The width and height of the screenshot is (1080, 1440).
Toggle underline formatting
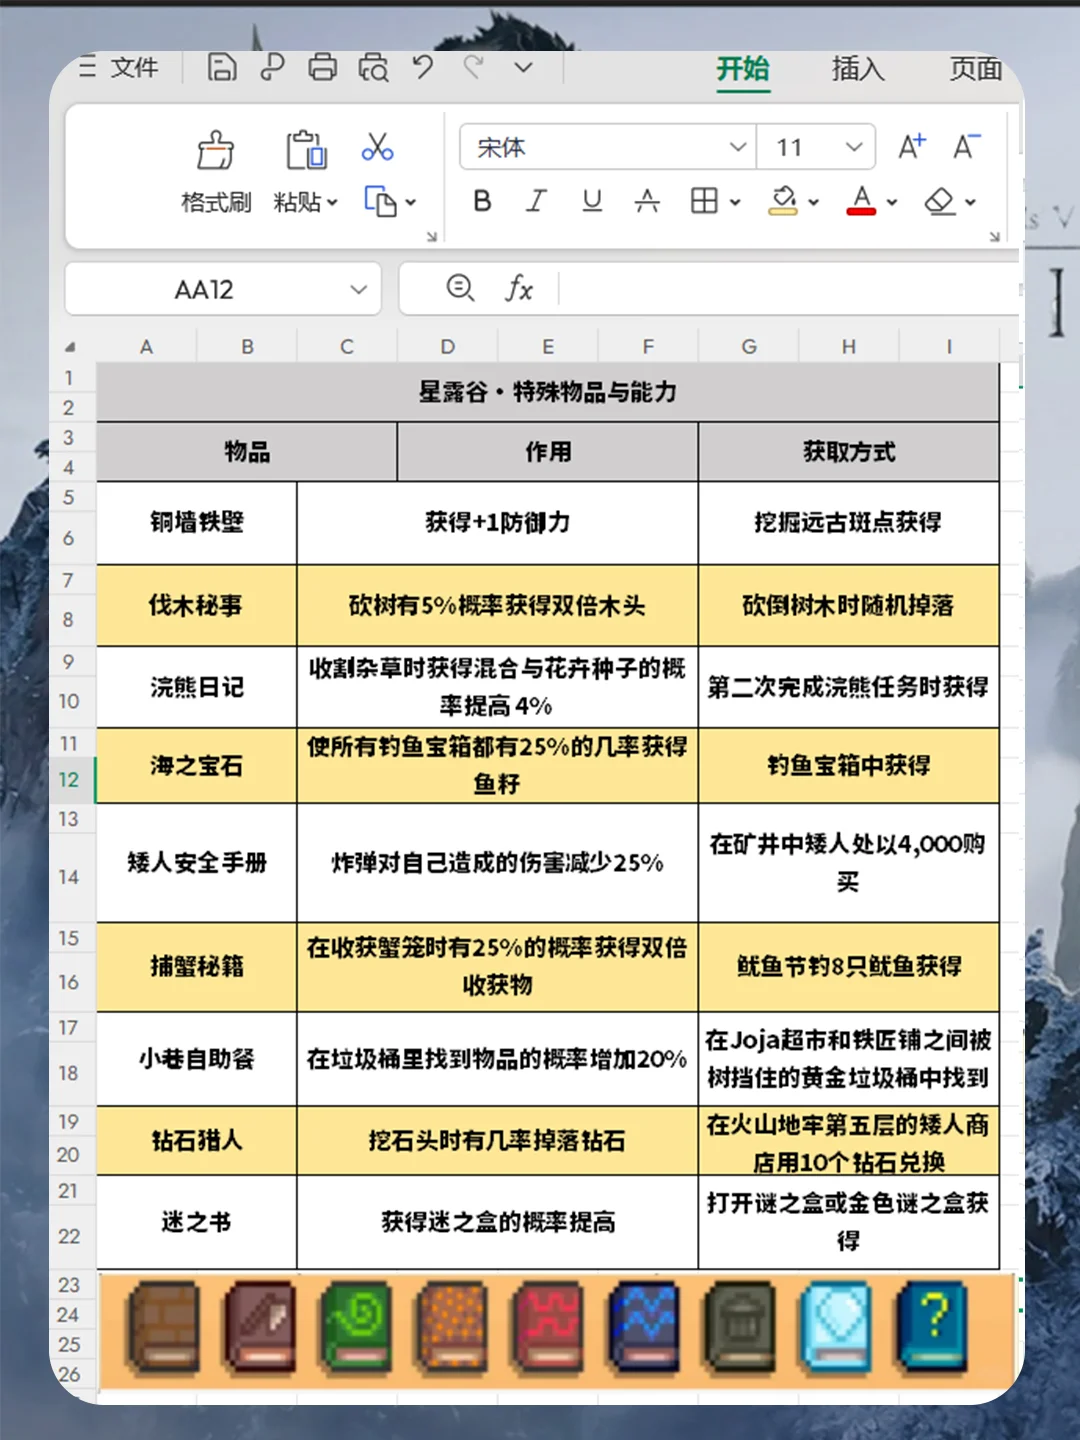coord(592,201)
